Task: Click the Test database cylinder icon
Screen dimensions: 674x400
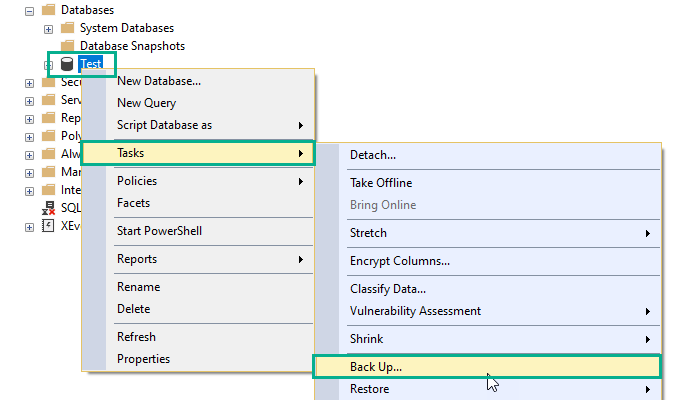Action: (68, 64)
